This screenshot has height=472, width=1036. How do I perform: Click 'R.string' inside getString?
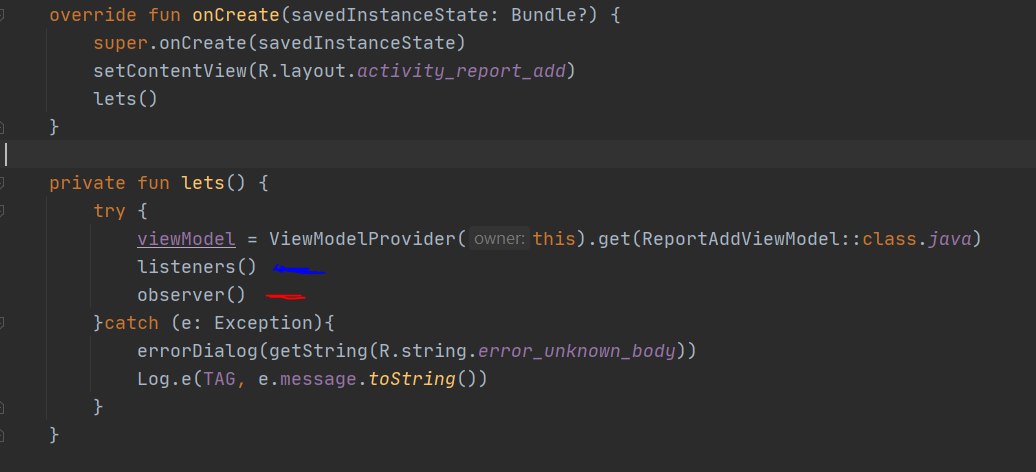pos(422,352)
